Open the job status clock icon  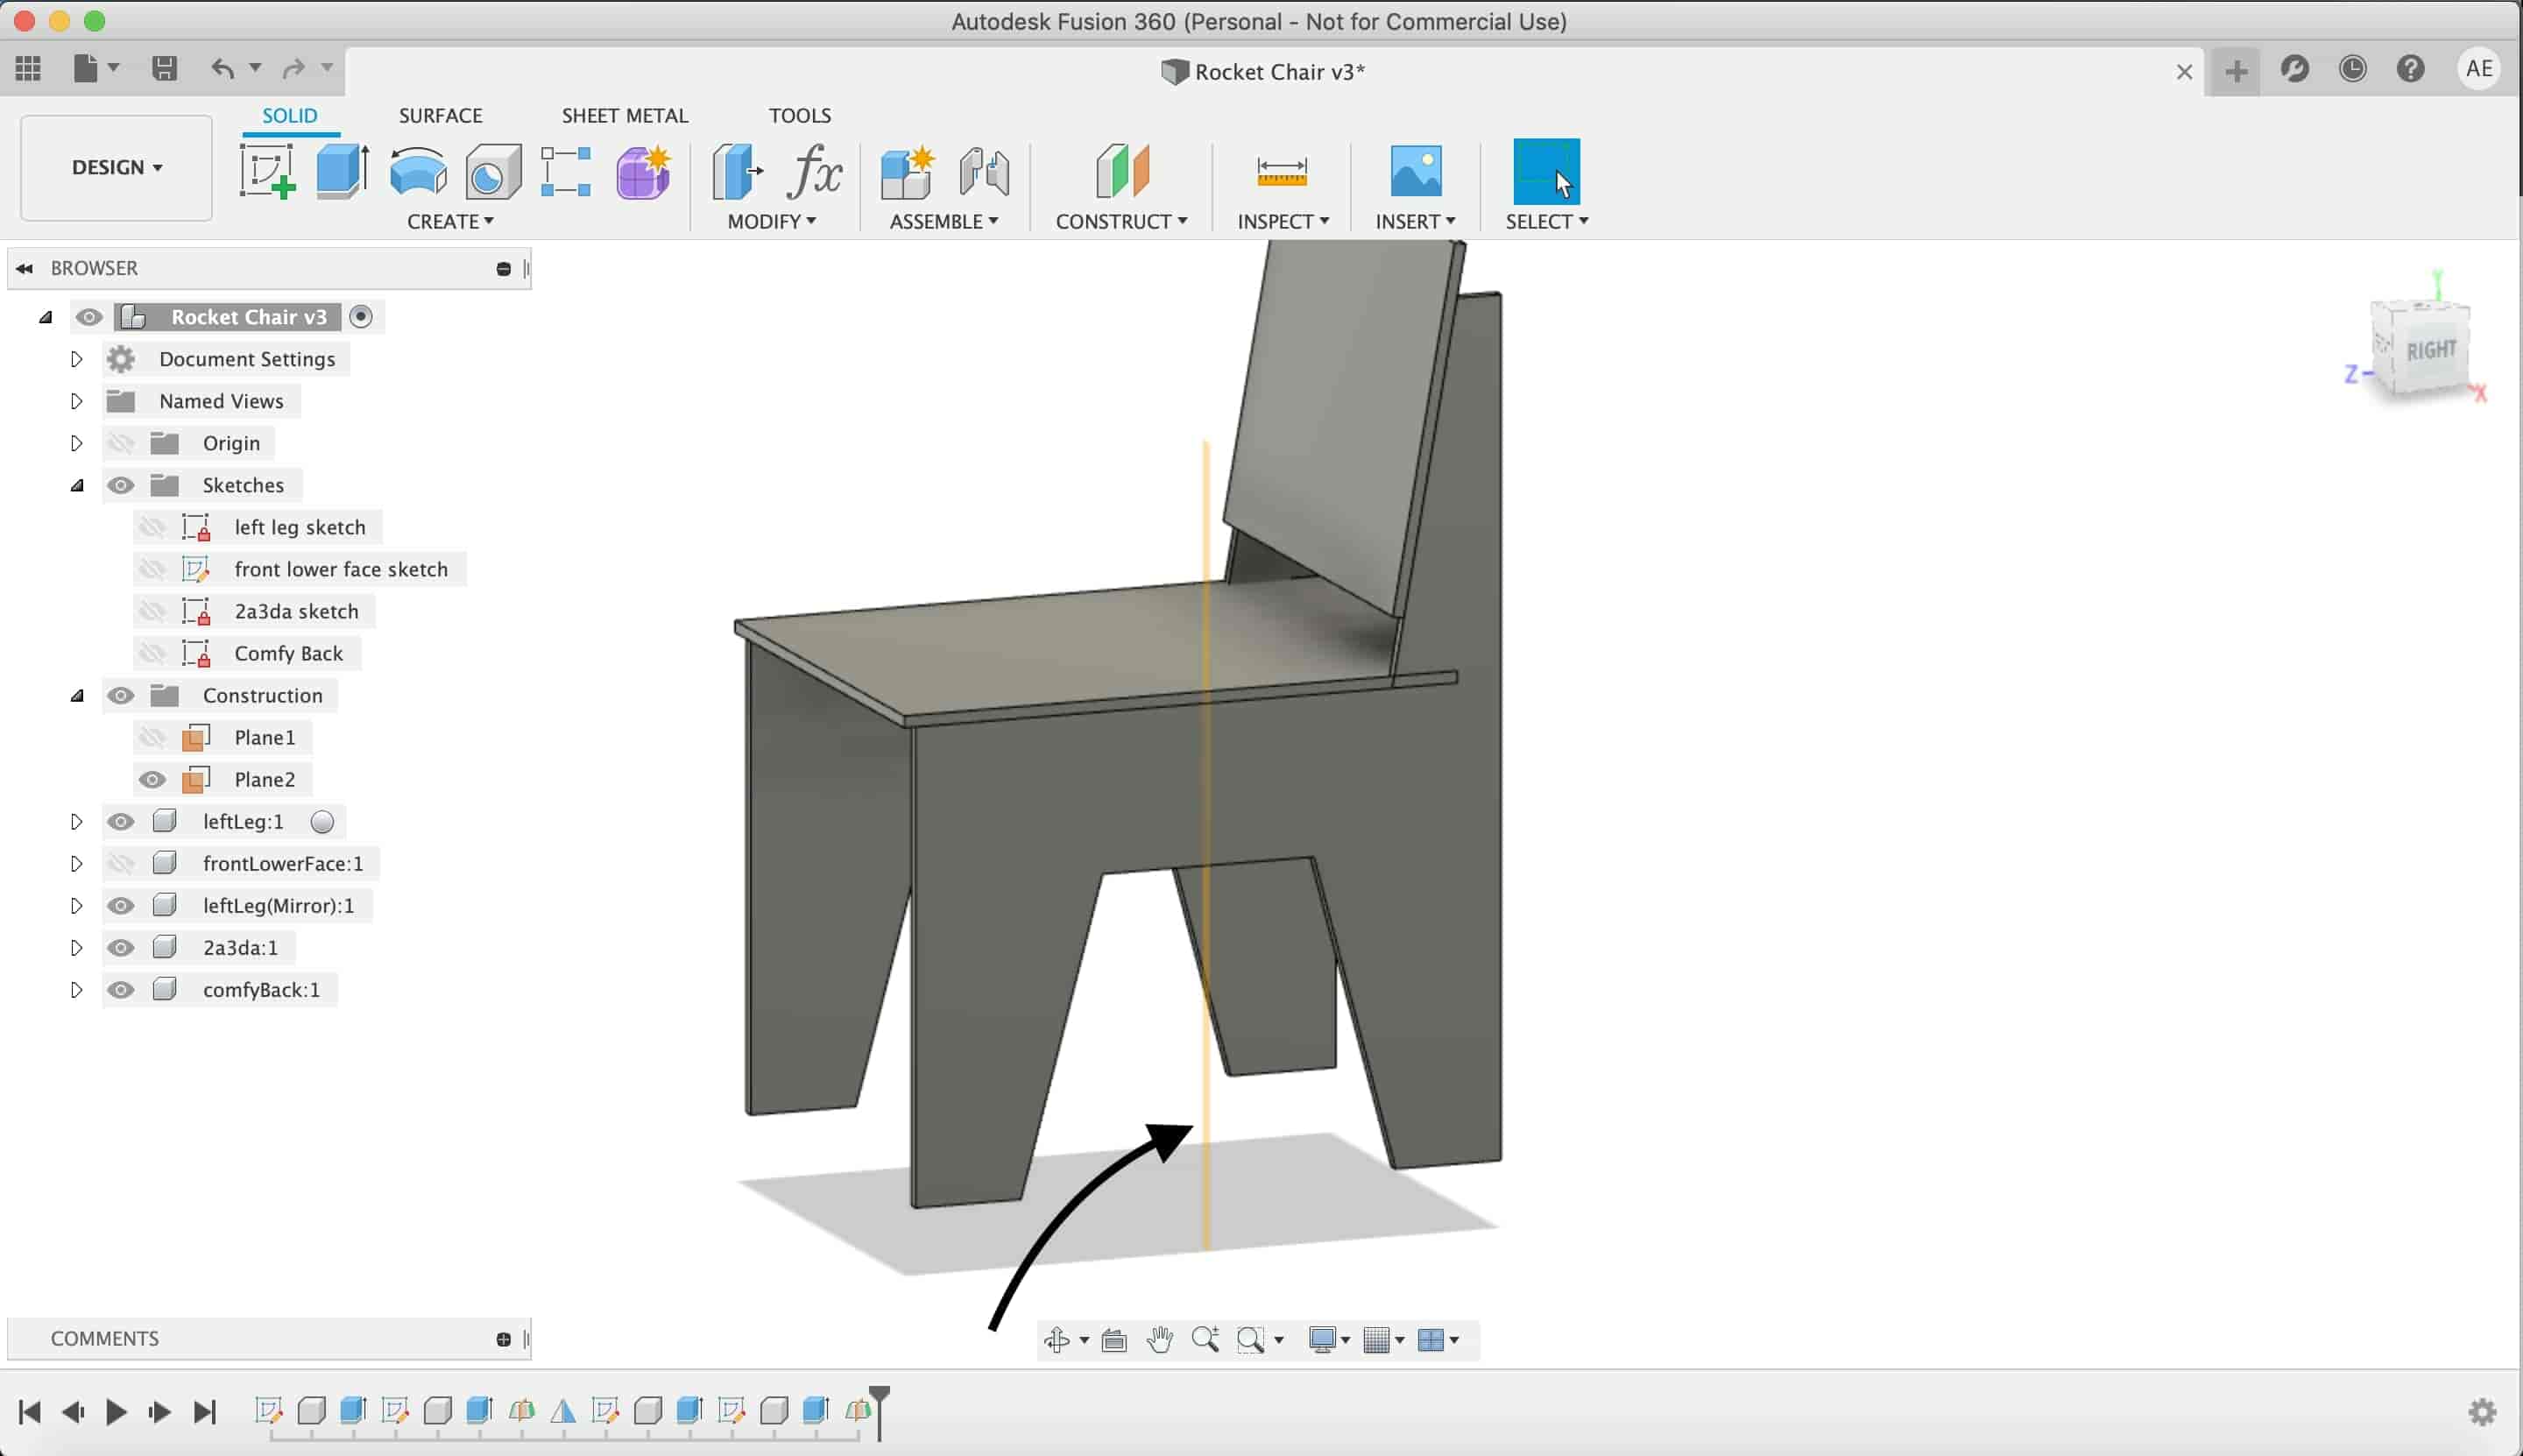point(2352,68)
